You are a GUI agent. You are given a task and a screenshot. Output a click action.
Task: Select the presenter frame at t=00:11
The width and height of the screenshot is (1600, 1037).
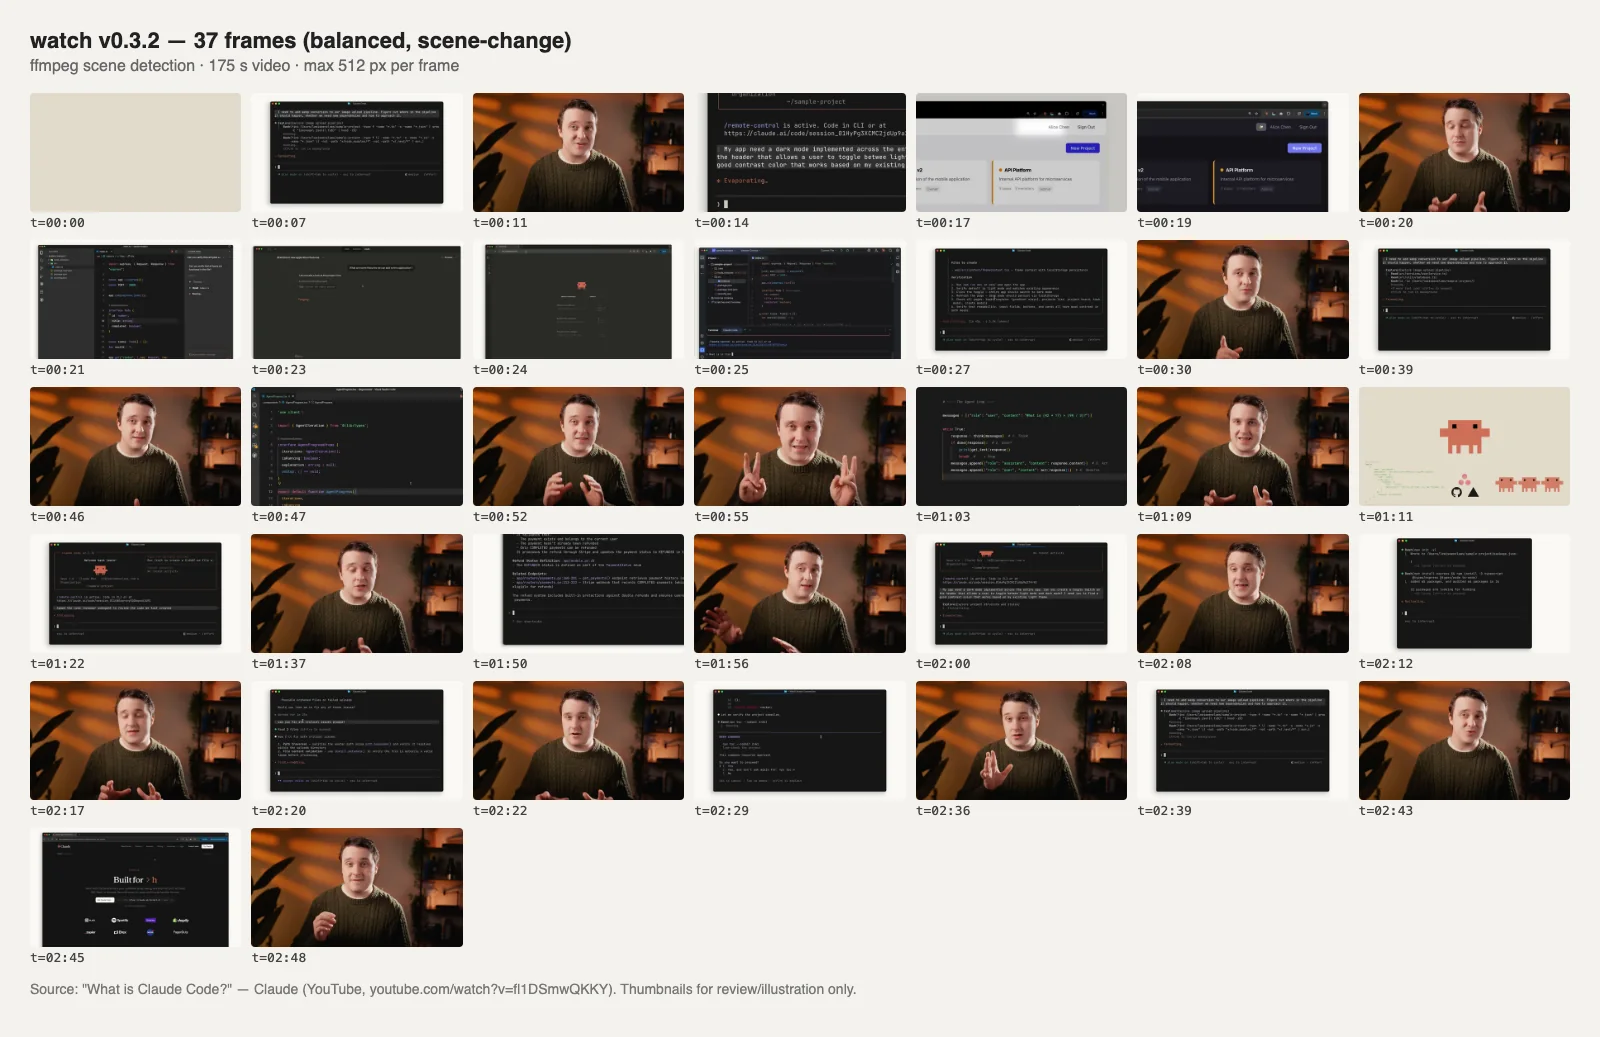tap(578, 152)
